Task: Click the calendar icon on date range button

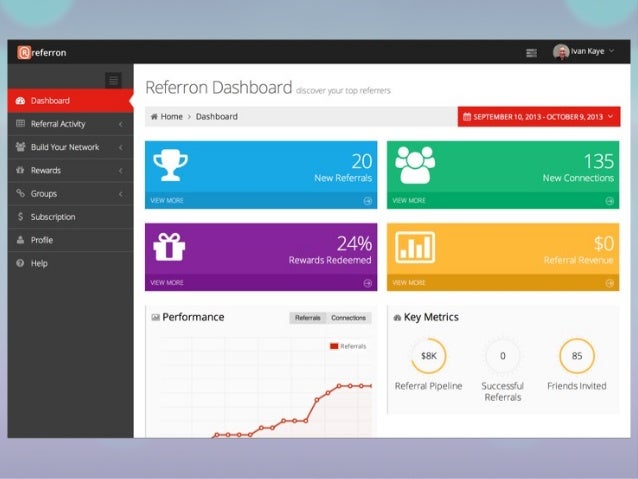Action: pyautogui.click(x=467, y=117)
